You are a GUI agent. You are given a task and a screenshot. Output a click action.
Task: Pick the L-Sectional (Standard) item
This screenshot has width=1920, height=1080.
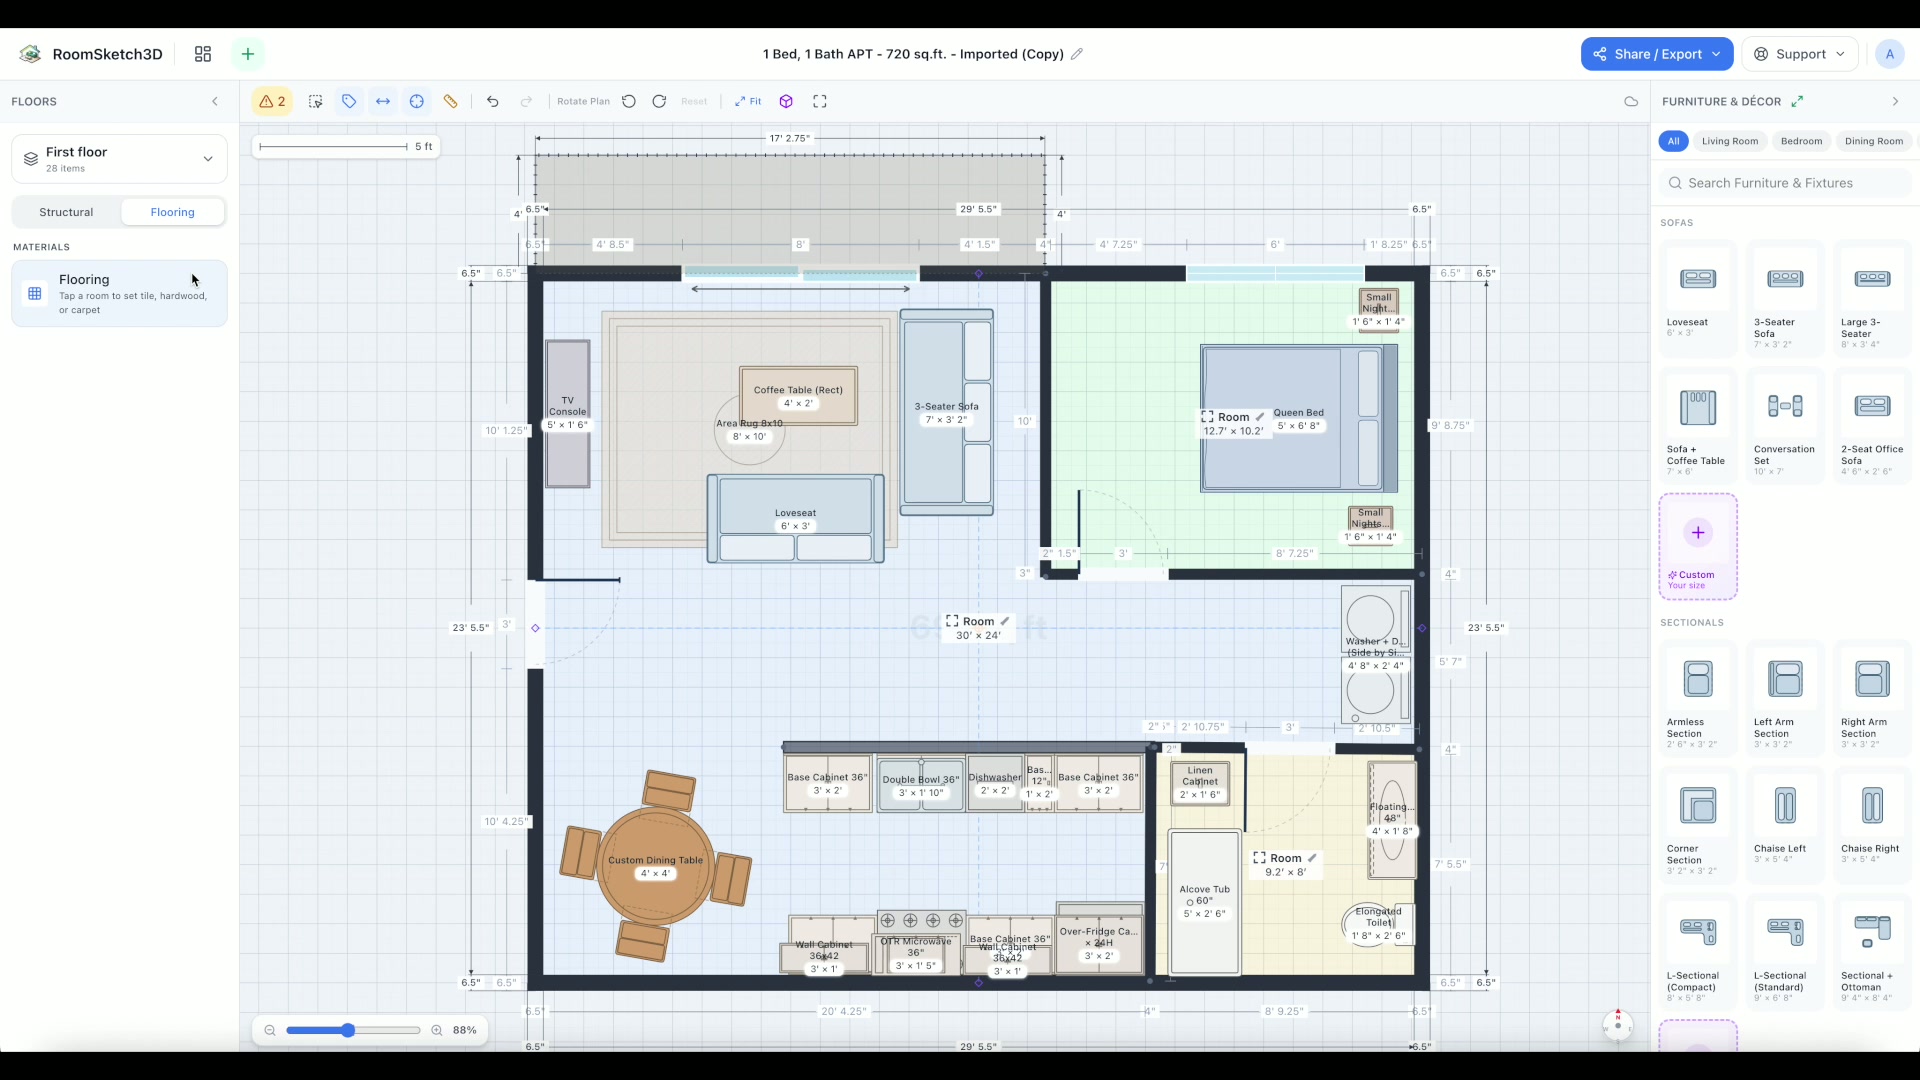tap(1785, 952)
